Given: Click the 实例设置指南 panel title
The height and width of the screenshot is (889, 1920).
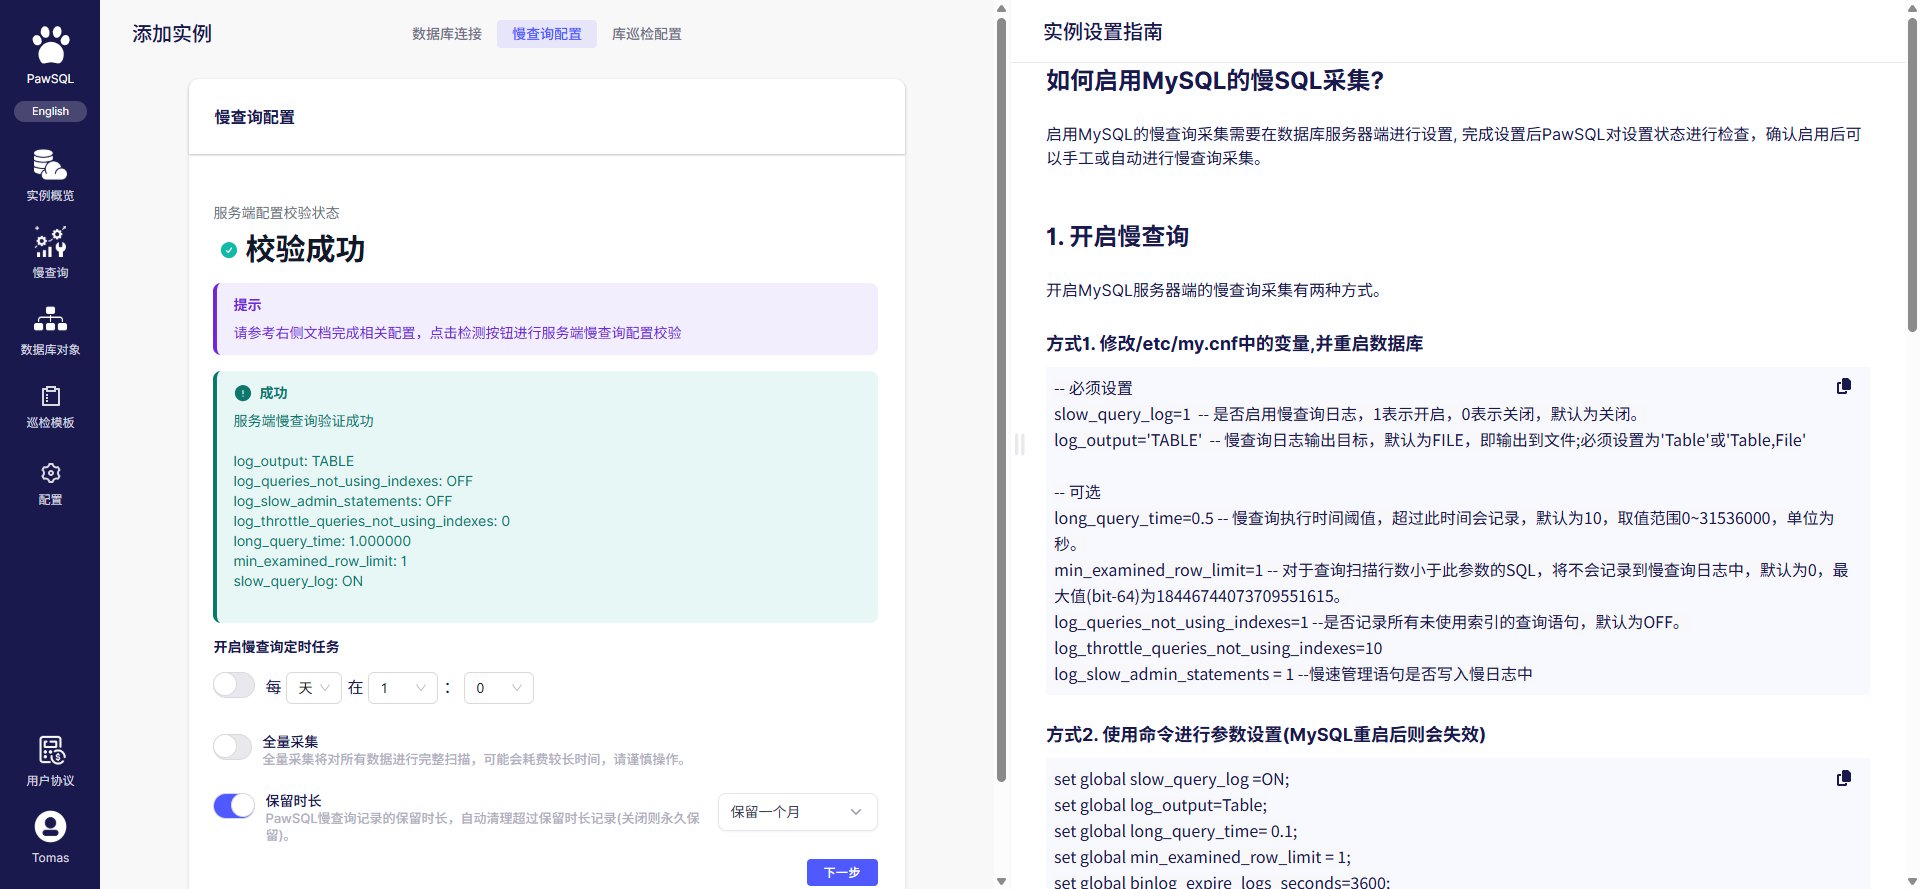Looking at the screenshot, I should point(1103,32).
